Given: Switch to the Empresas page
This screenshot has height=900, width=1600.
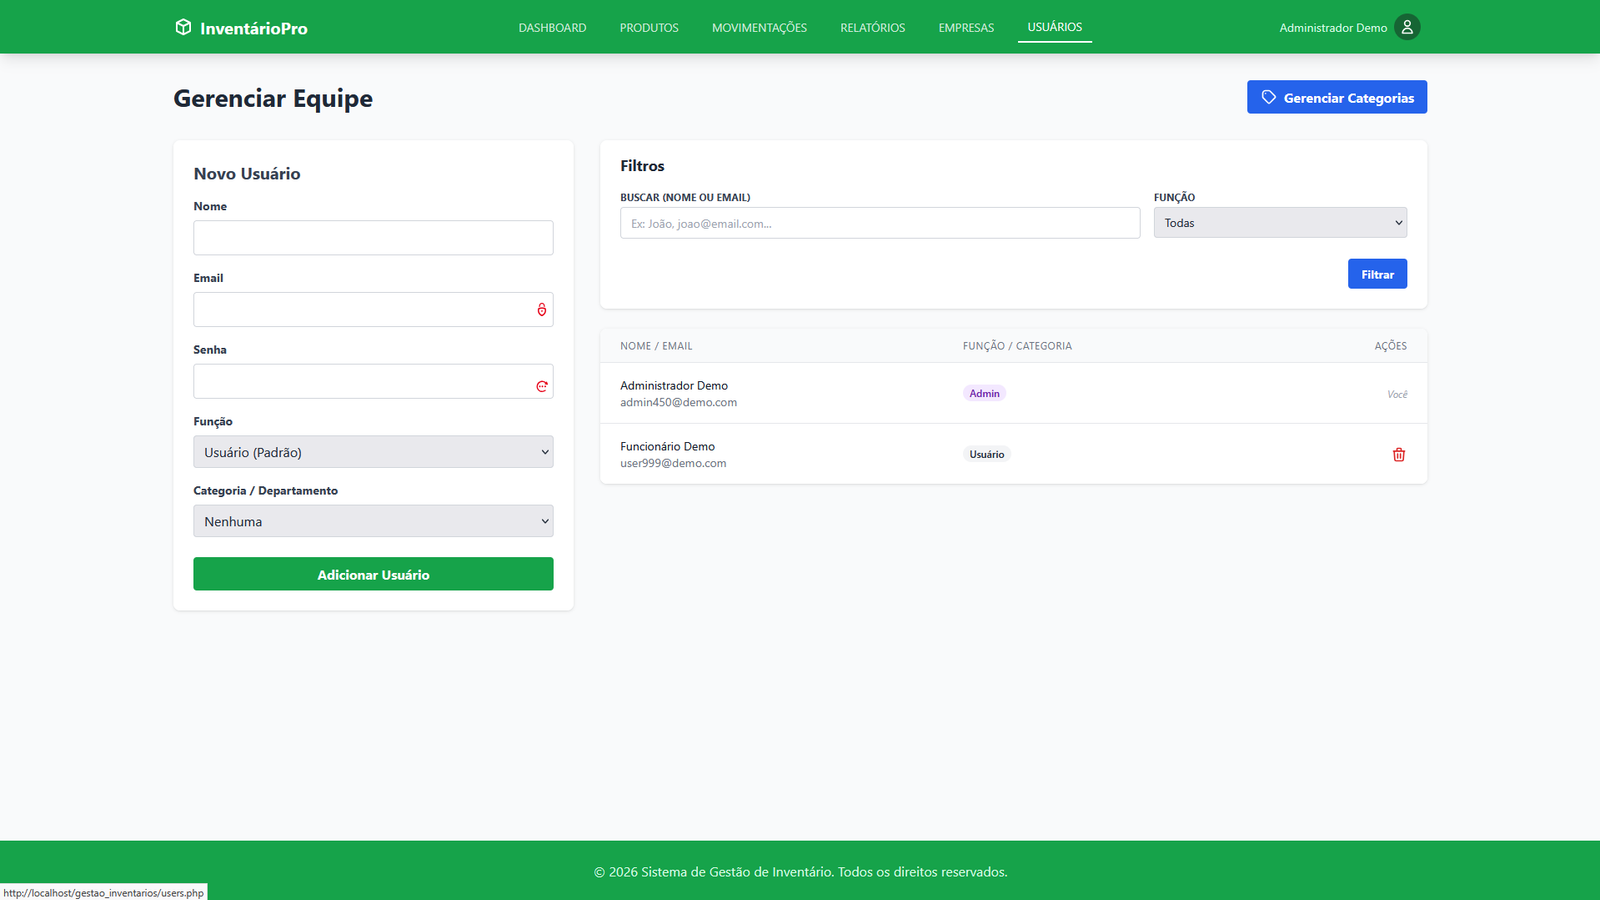Looking at the screenshot, I should pos(966,28).
